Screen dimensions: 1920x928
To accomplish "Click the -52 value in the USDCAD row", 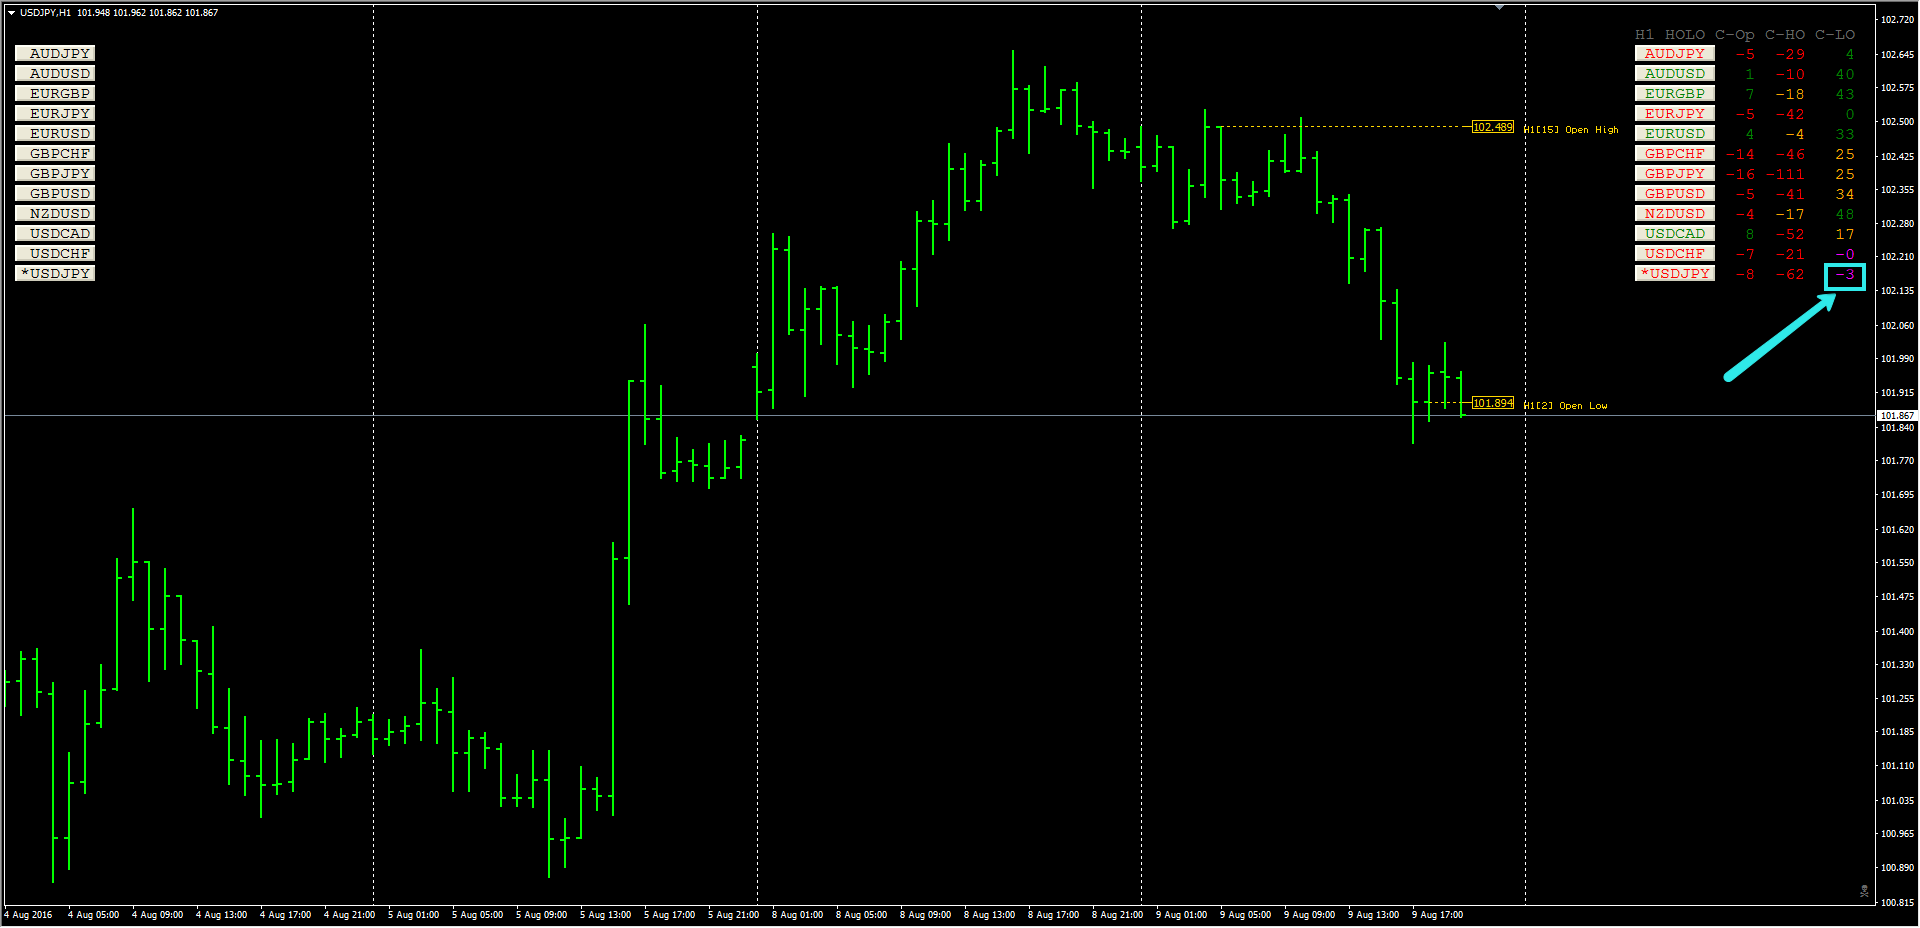I will pos(1790,234).
